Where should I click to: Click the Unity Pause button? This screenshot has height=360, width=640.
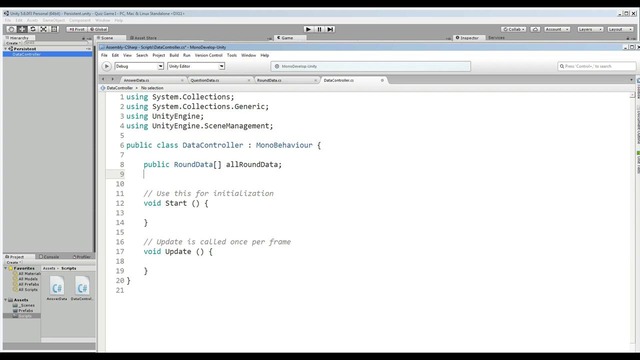pos(319,29)
